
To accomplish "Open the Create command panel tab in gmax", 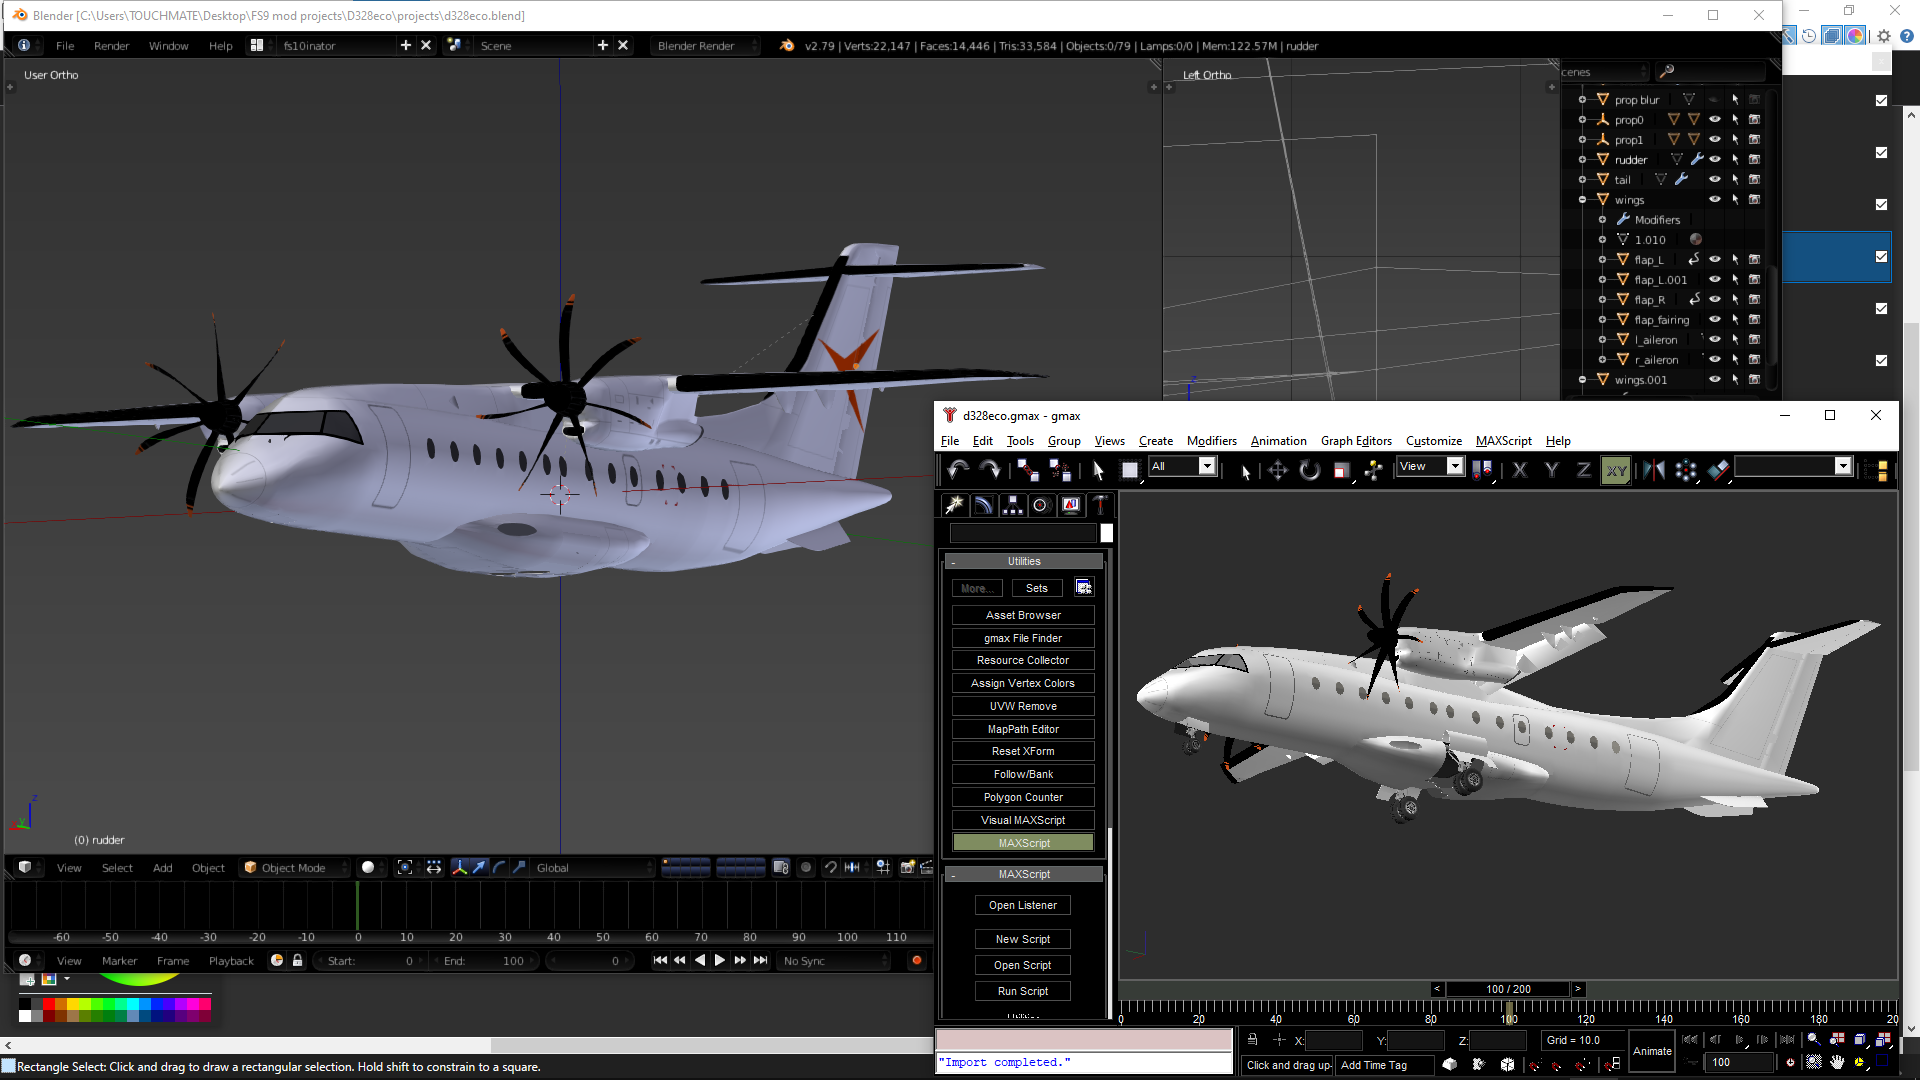I will pos(954,505).
